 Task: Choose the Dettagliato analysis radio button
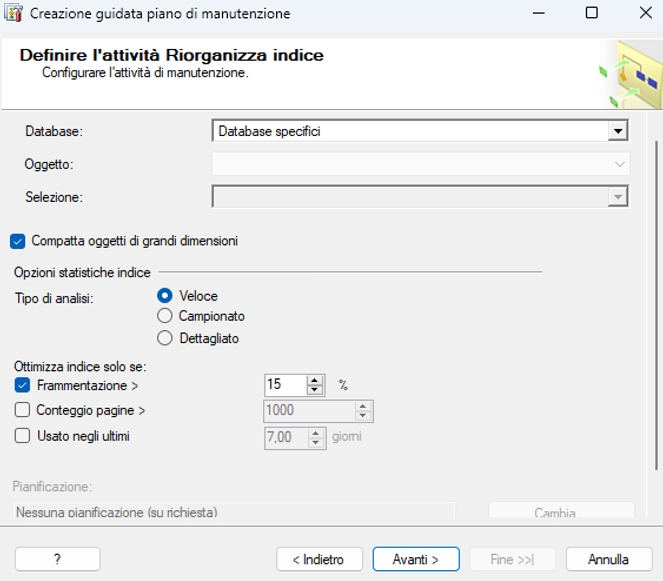click(x=164, y=338)
